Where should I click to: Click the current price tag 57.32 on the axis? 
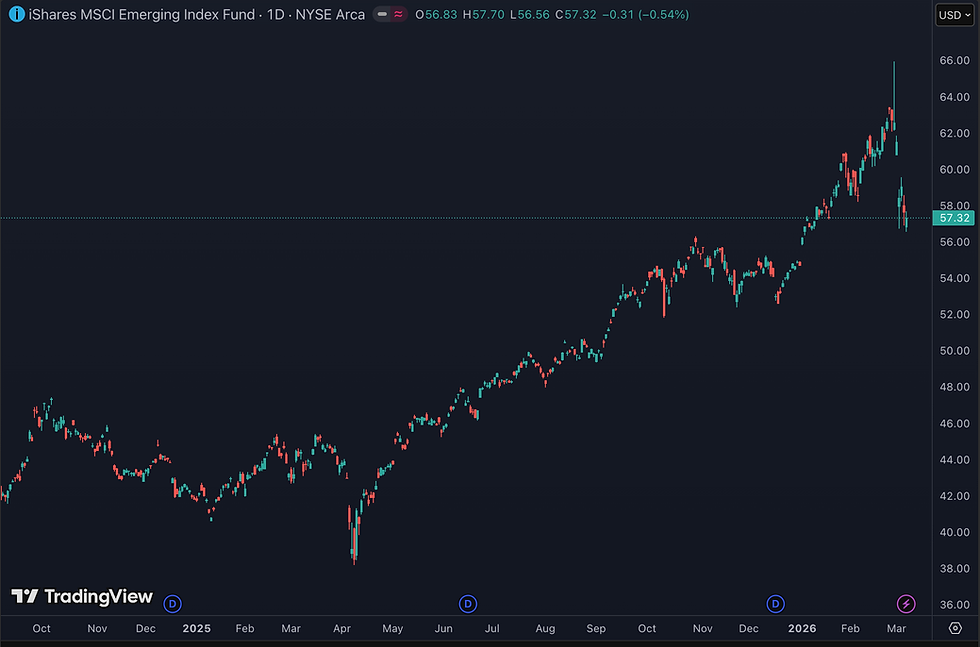coord(954,218)
